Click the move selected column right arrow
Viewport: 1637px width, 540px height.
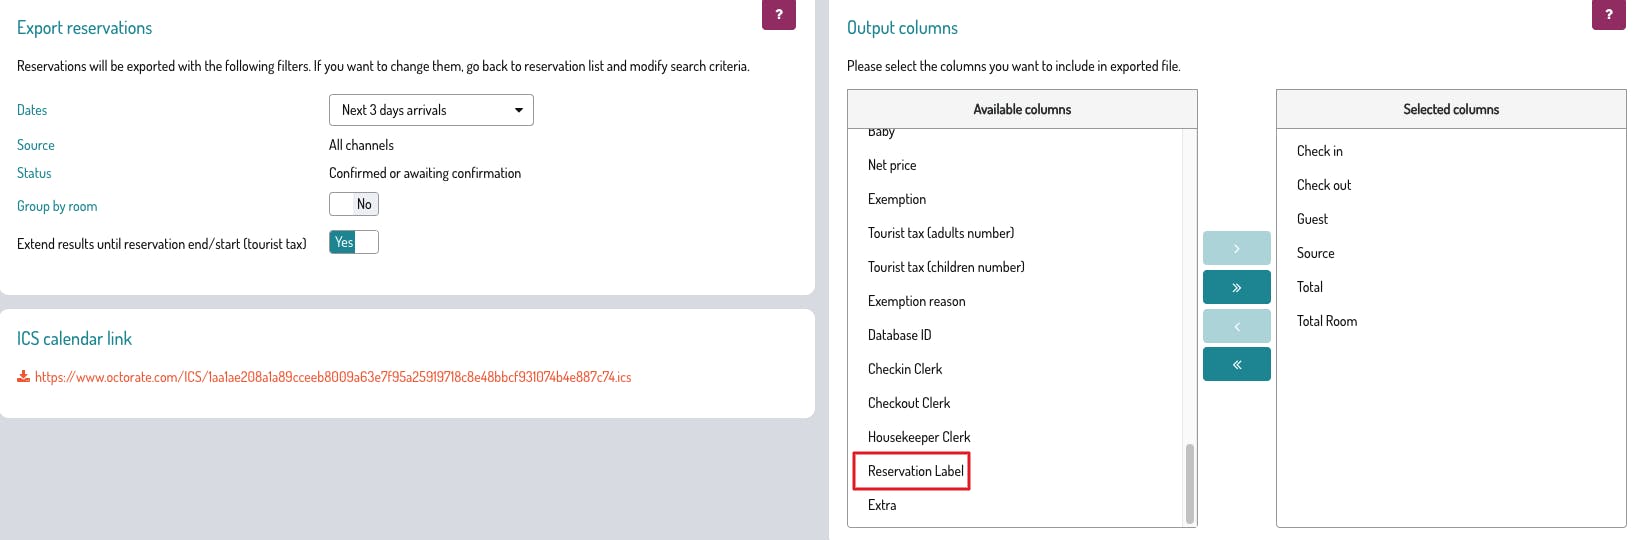(x=1236, y=248)
